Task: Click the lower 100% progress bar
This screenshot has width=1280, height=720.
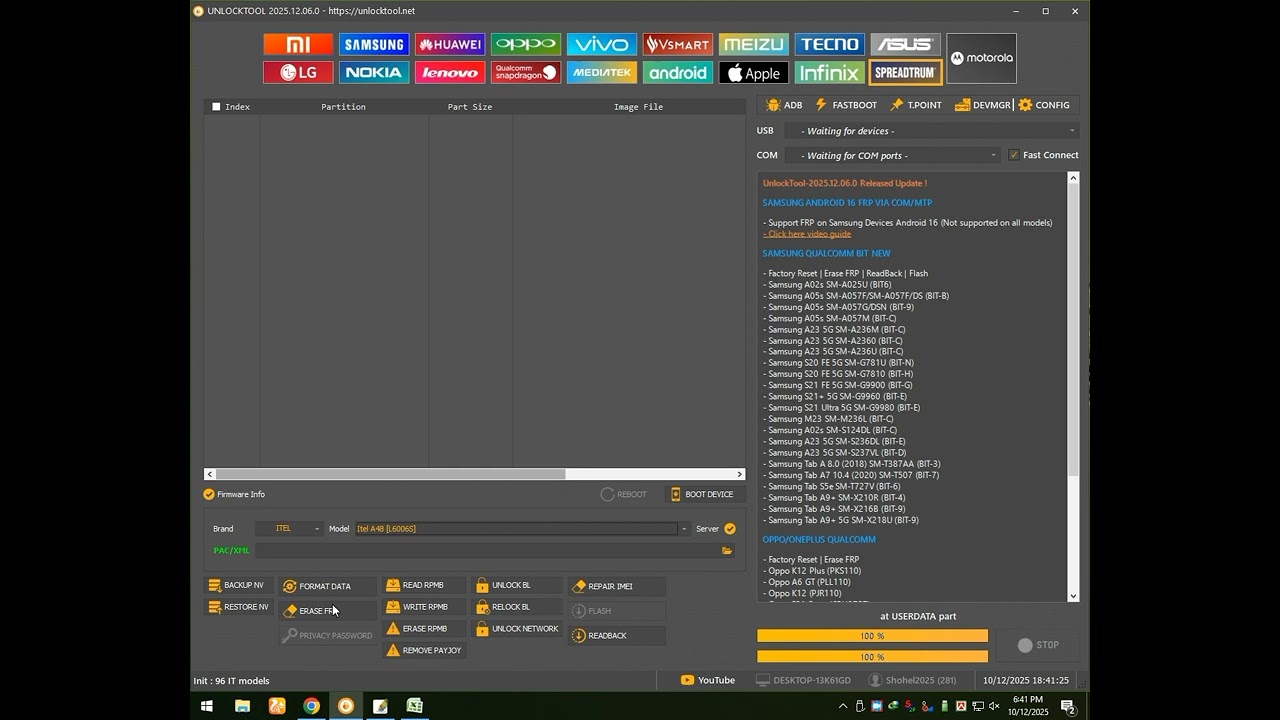Action: coord(872,657)
